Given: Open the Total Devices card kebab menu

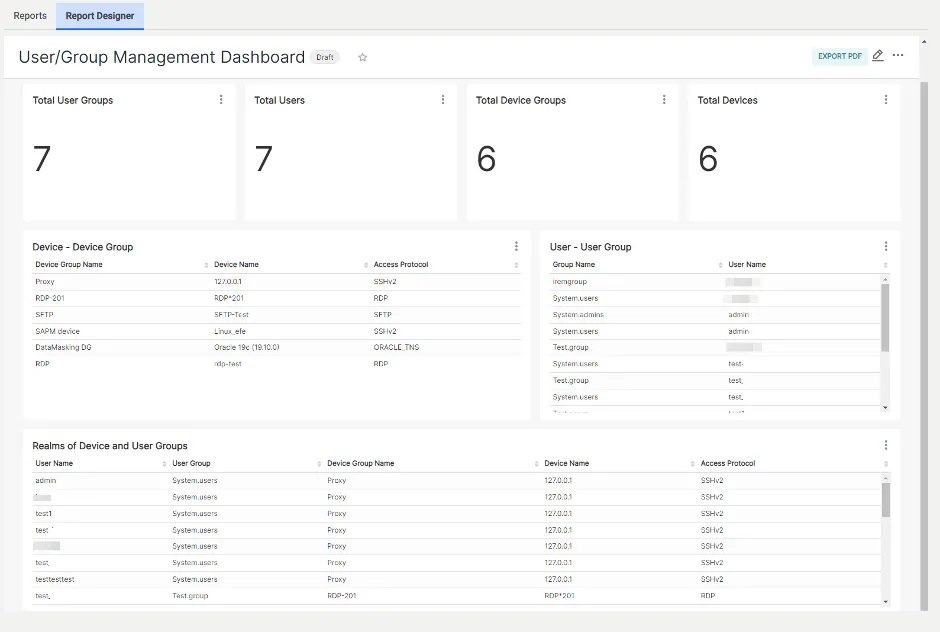Looking at the screenshot, I should [x=886, y=100].
